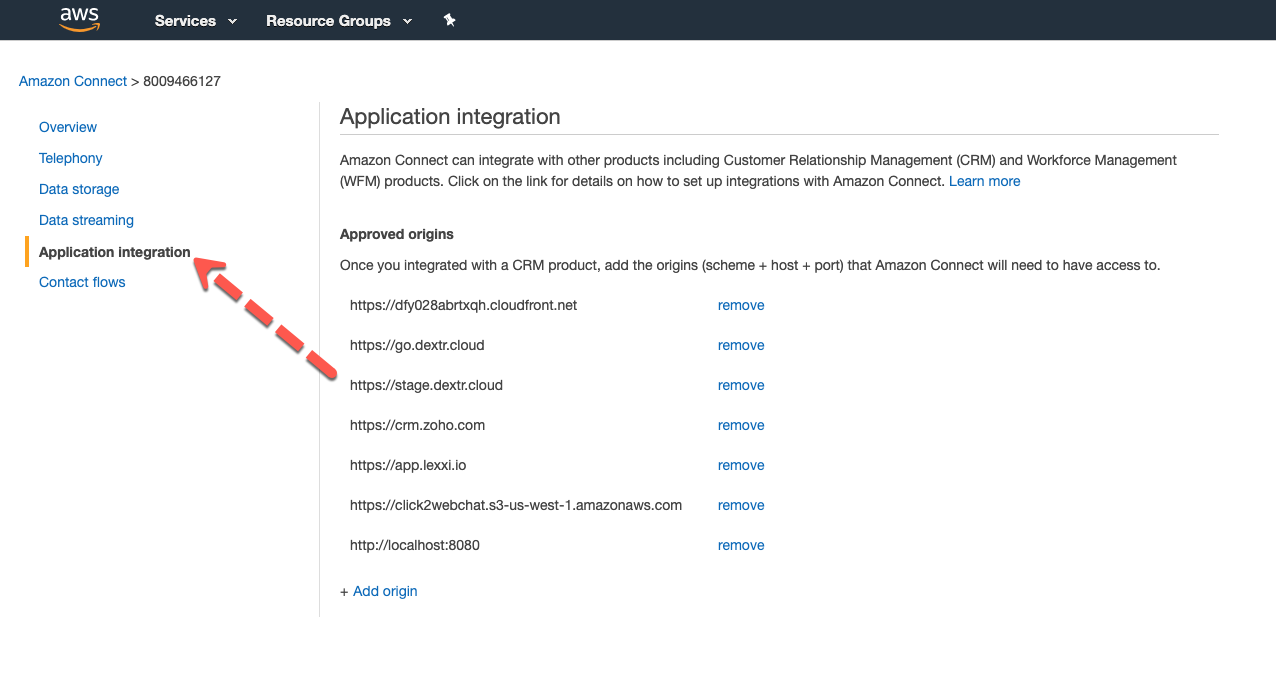Select Application integration sidebar item

point(114,252)
